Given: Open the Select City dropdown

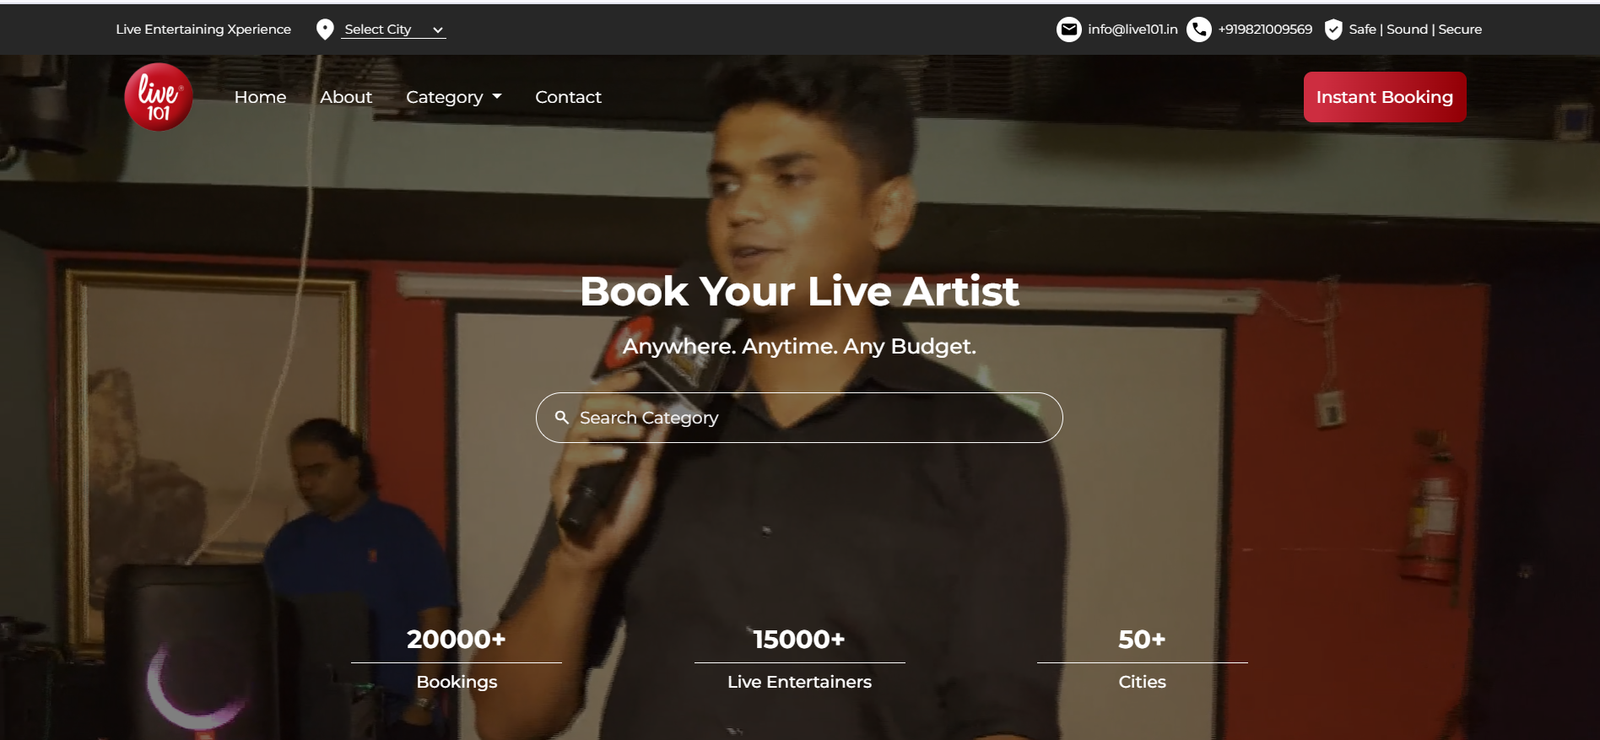Looking at the screenshot, I should [394, 30].
